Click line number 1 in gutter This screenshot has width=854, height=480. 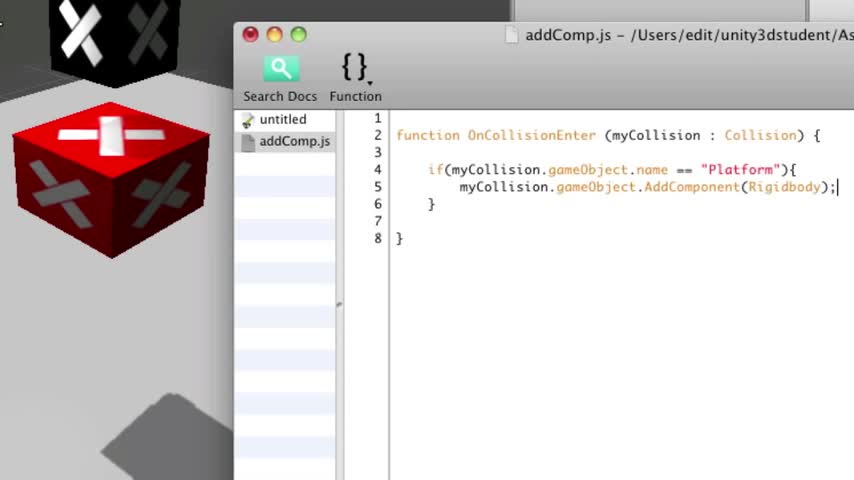[x=377, y=118]
